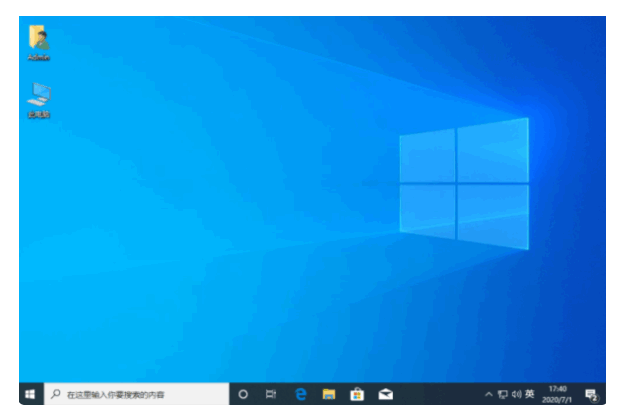The image size is (620, 417).
Task: Open calendar from date 2020/7/1
Action: [557, 400]
